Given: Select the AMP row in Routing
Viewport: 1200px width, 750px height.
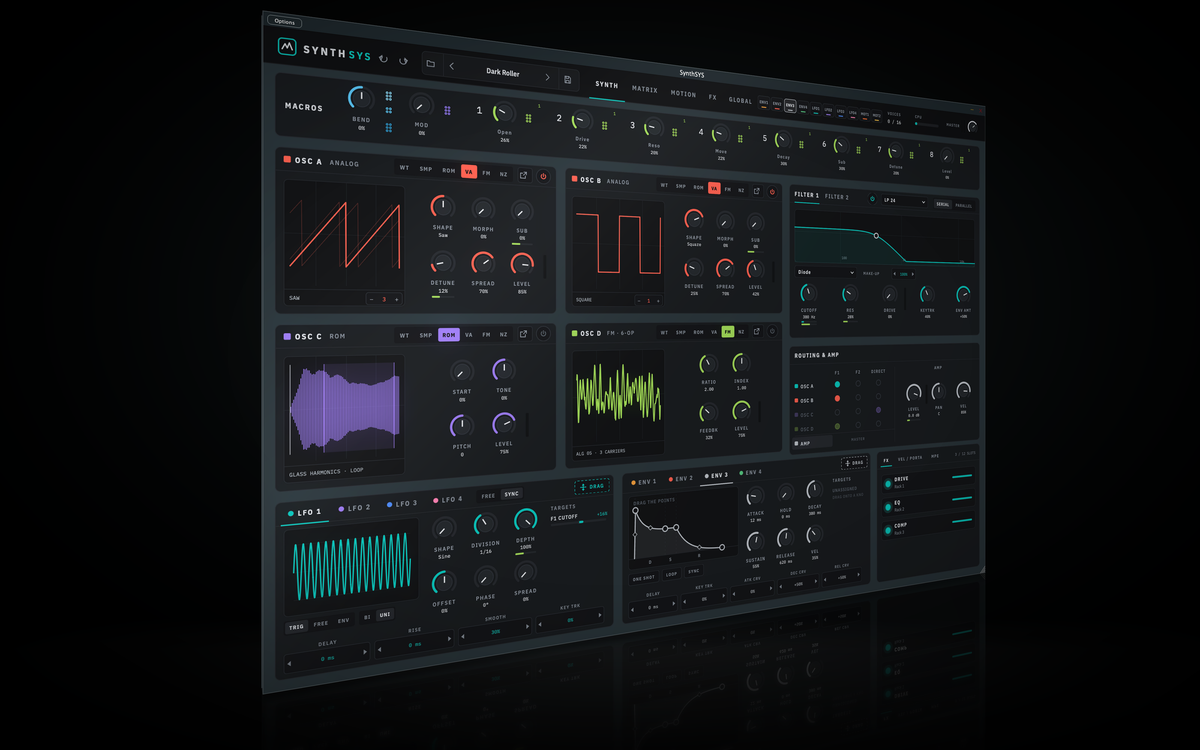Looking at the screenshot, I should (814, 442).
